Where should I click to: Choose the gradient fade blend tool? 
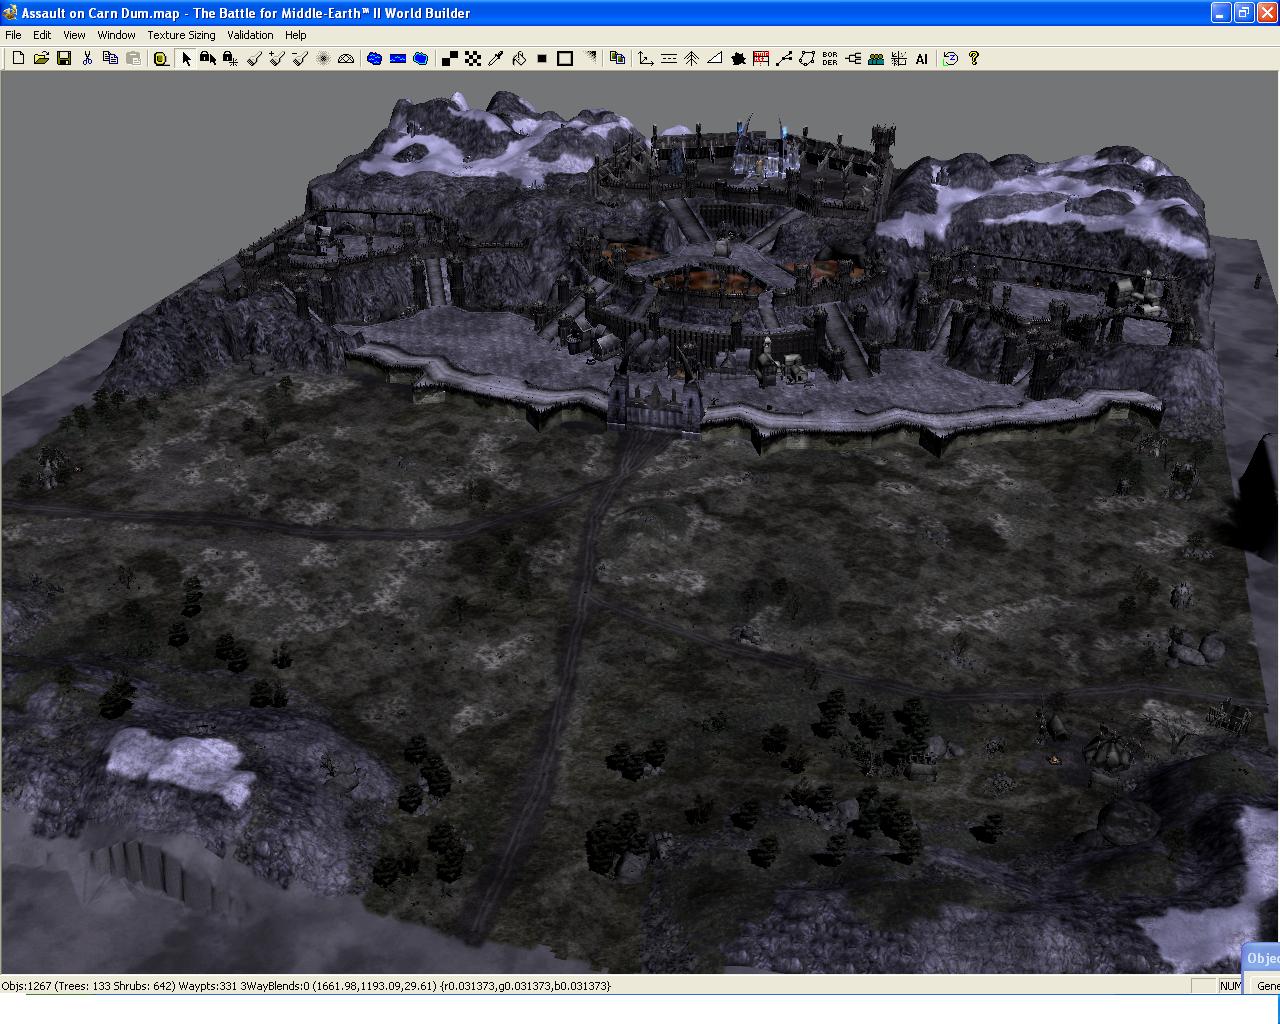(589, 59)
